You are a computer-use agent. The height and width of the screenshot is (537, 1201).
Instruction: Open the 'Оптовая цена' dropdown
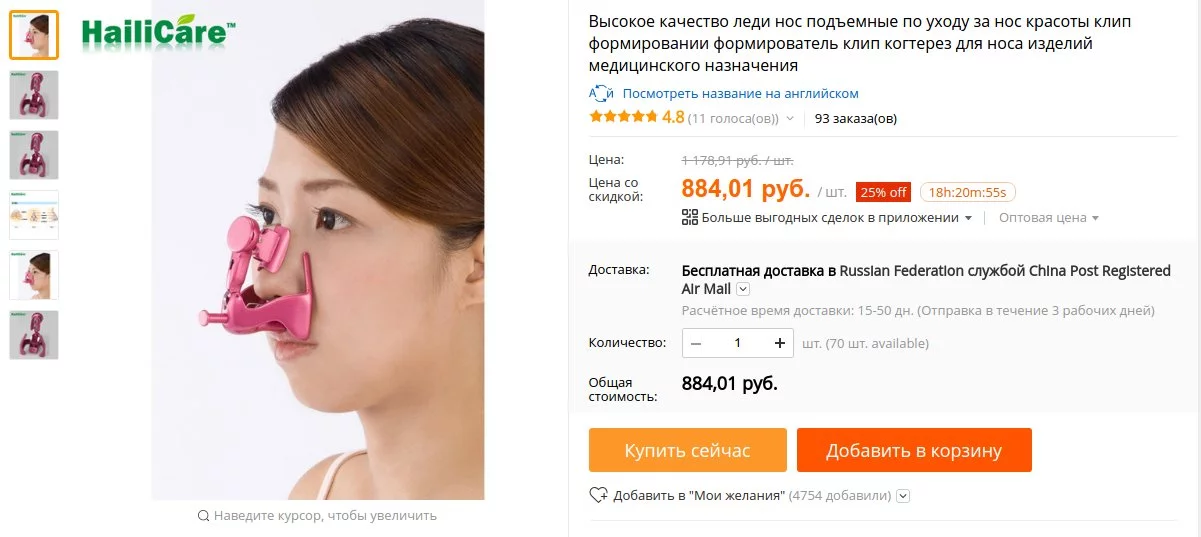(1049, 217)
